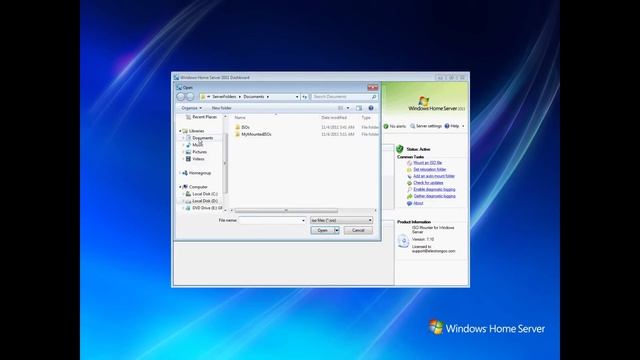Click the Mount an ISO file link
This screenshot has width=640, height=360.
click(427, 163)
